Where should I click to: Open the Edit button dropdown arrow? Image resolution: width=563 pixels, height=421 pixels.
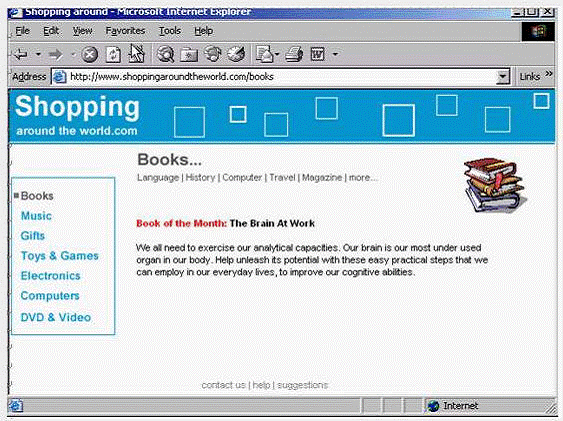(x=335, y=55)
